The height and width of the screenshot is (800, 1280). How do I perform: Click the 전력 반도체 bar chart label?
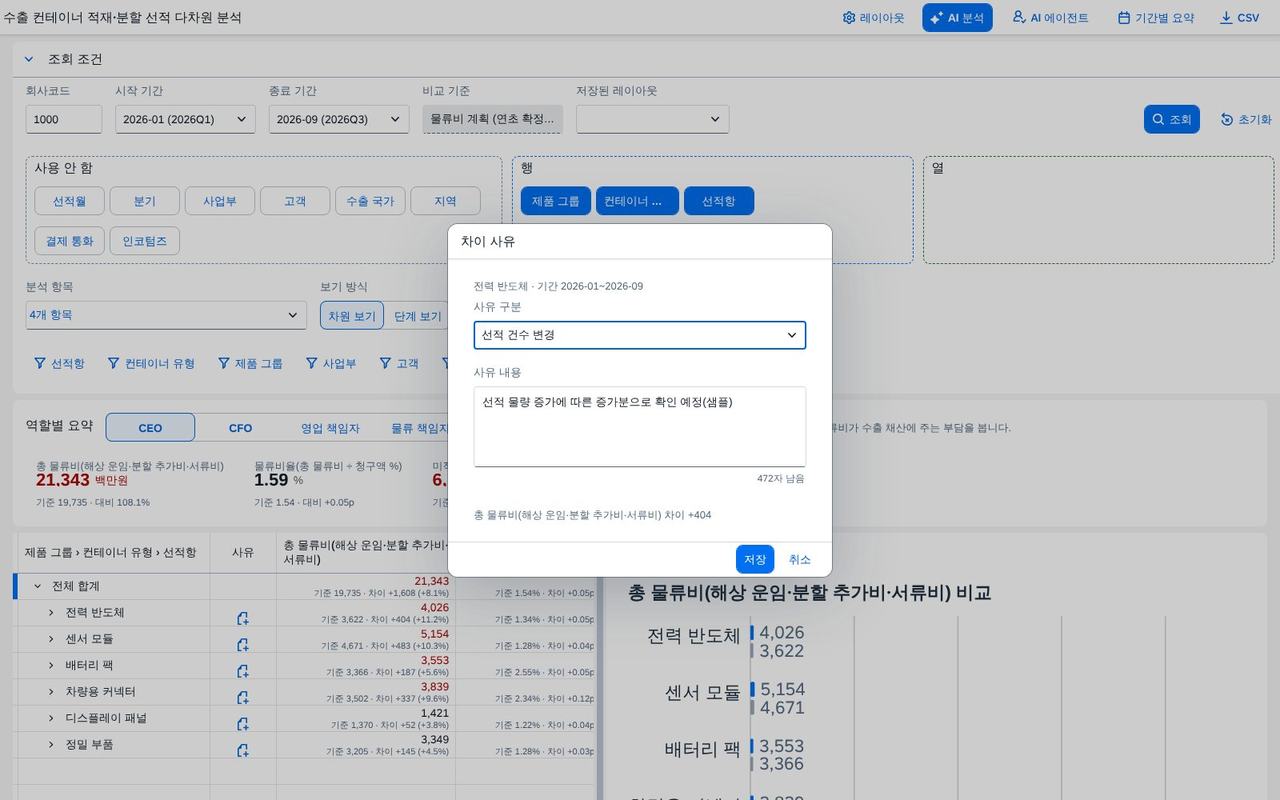pos(693,636)
